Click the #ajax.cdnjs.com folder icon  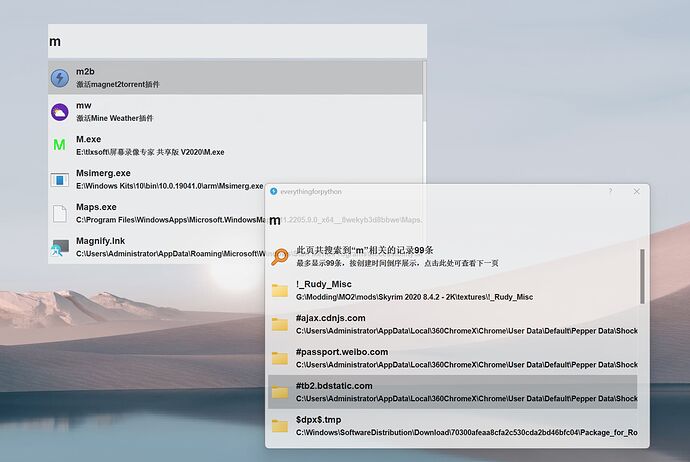coord(280,324)
